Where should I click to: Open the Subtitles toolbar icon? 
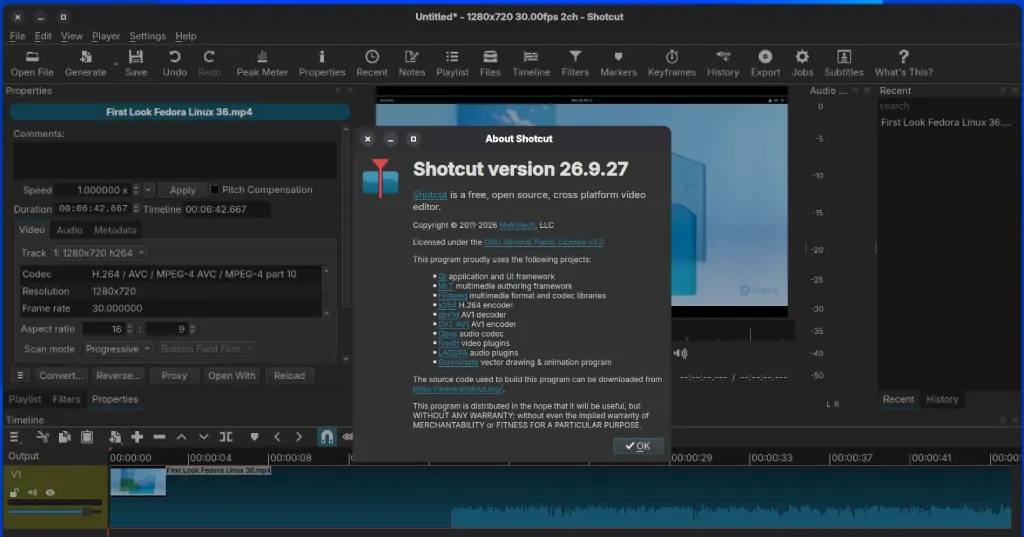click(x=844, y=57)
